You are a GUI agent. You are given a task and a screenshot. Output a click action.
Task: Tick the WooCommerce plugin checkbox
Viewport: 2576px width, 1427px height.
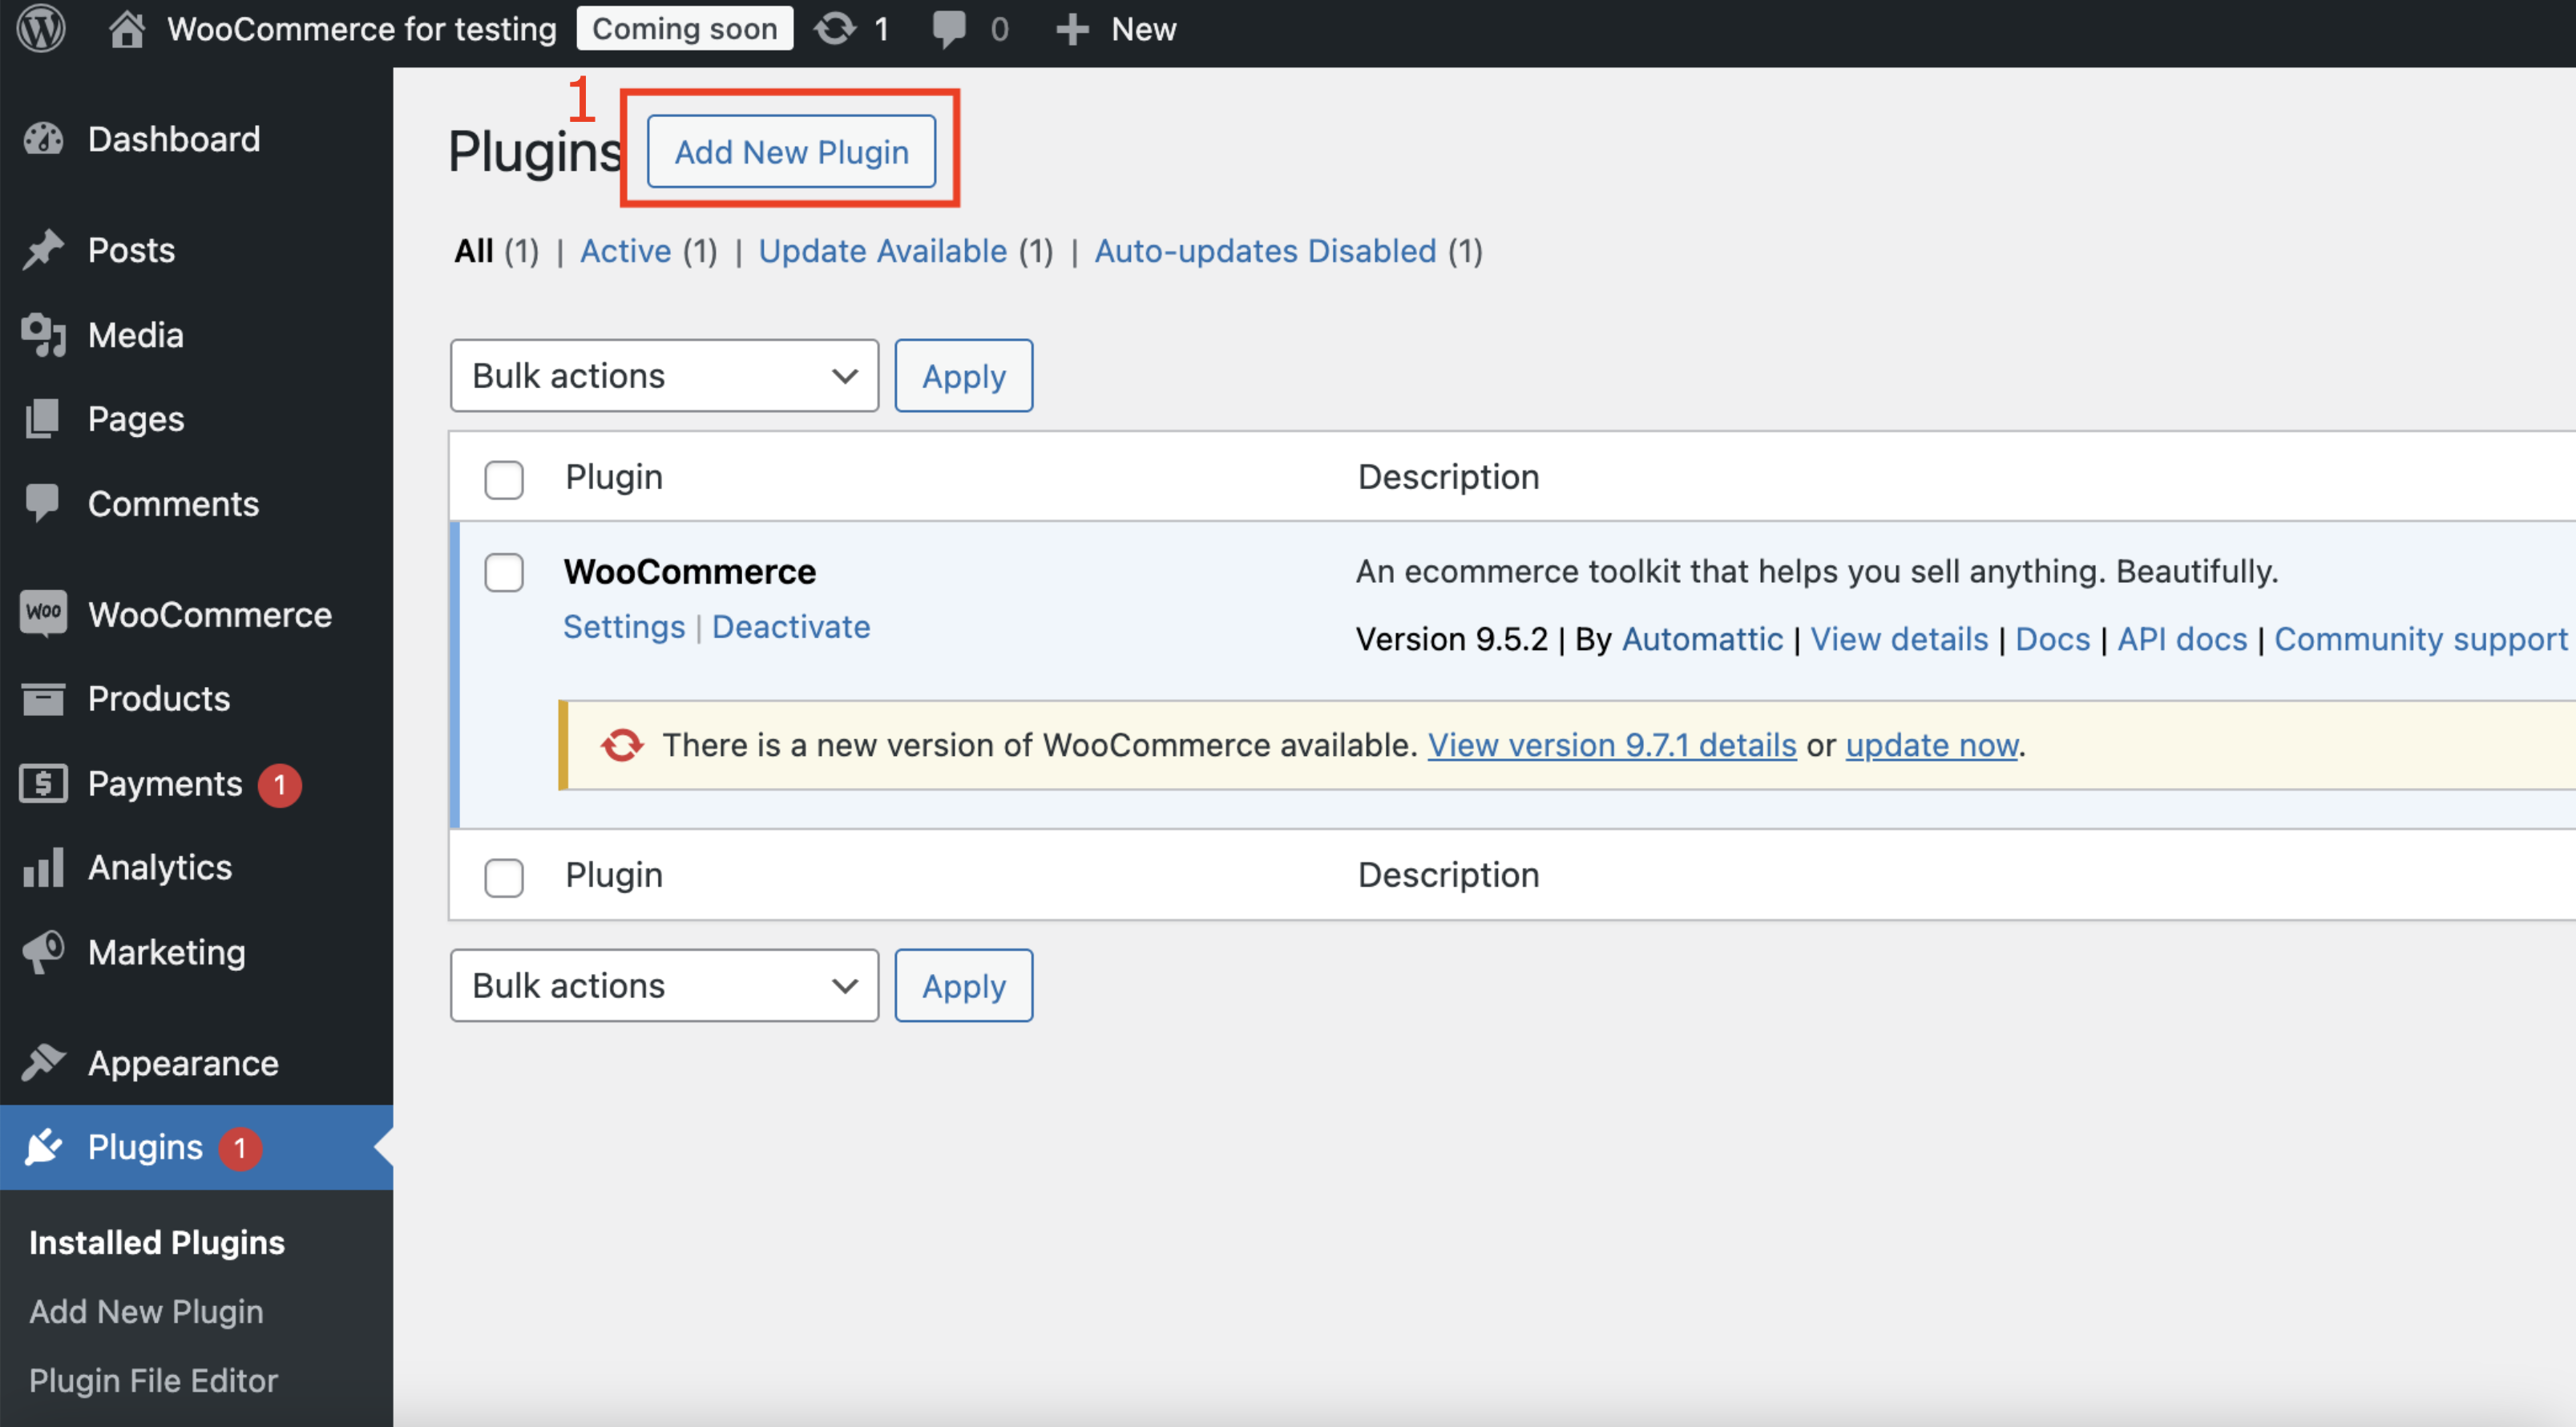coord(504,573)
